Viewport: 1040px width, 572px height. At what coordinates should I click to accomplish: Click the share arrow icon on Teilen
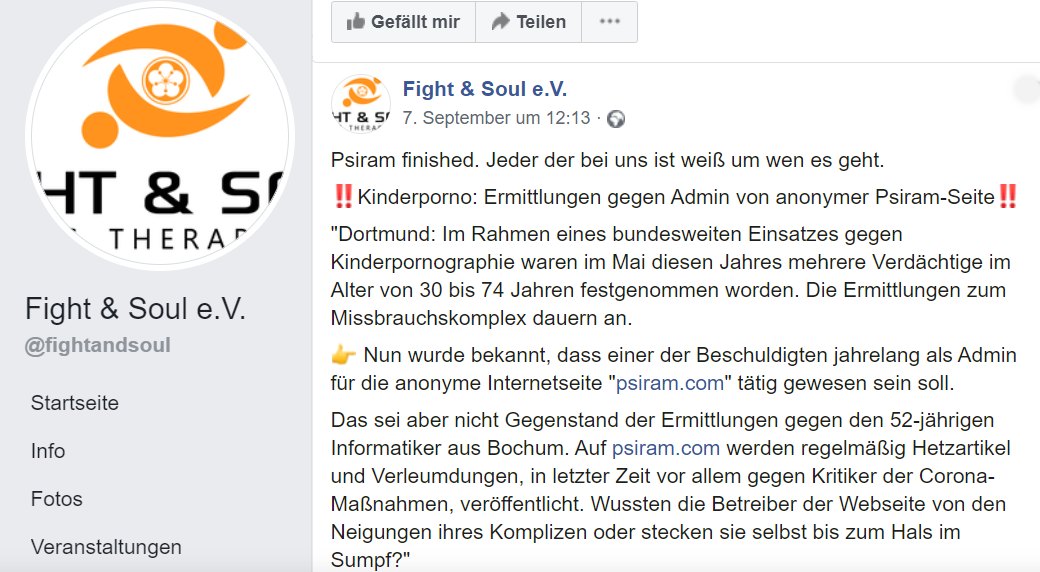[500, 22]
